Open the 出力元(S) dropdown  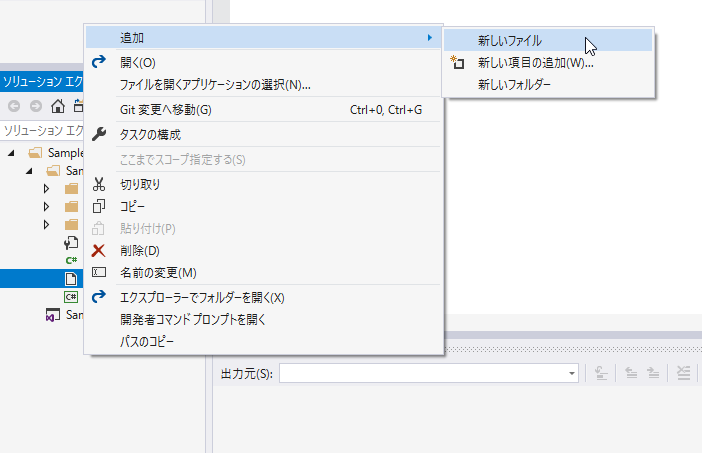tap(572, 373)
